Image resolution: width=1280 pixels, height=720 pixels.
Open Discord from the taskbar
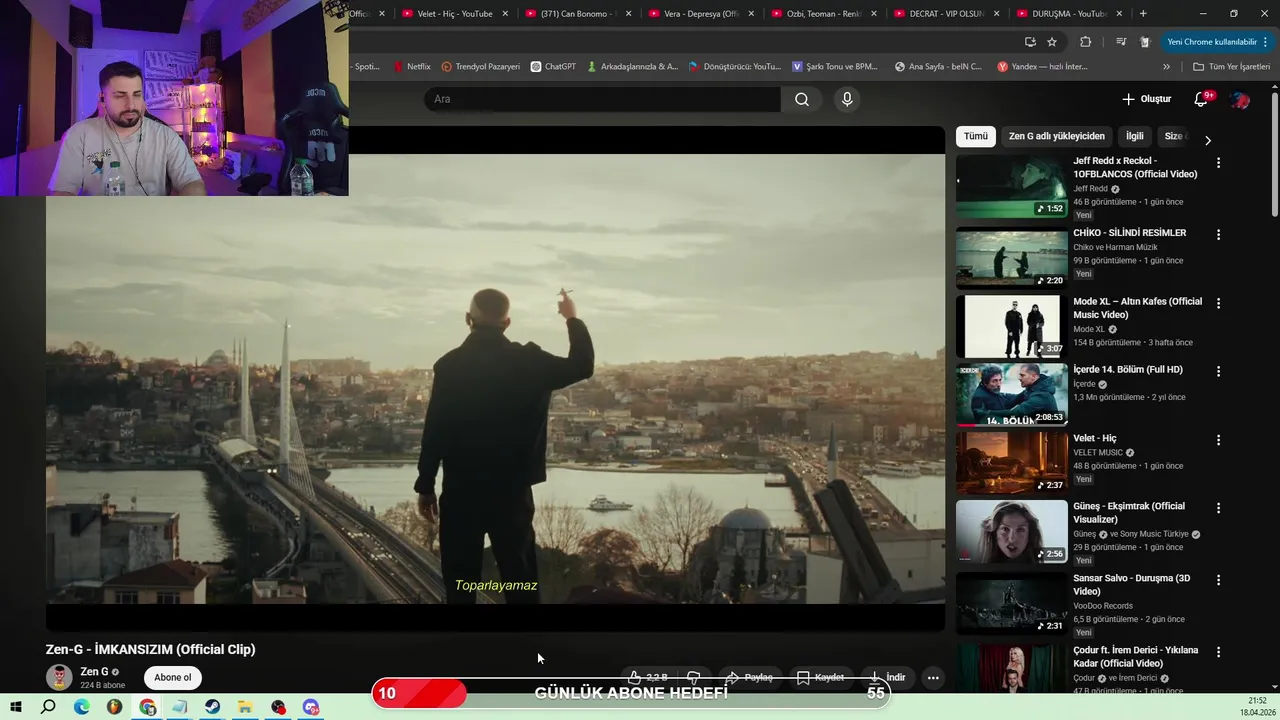click(x=311, y=707)
